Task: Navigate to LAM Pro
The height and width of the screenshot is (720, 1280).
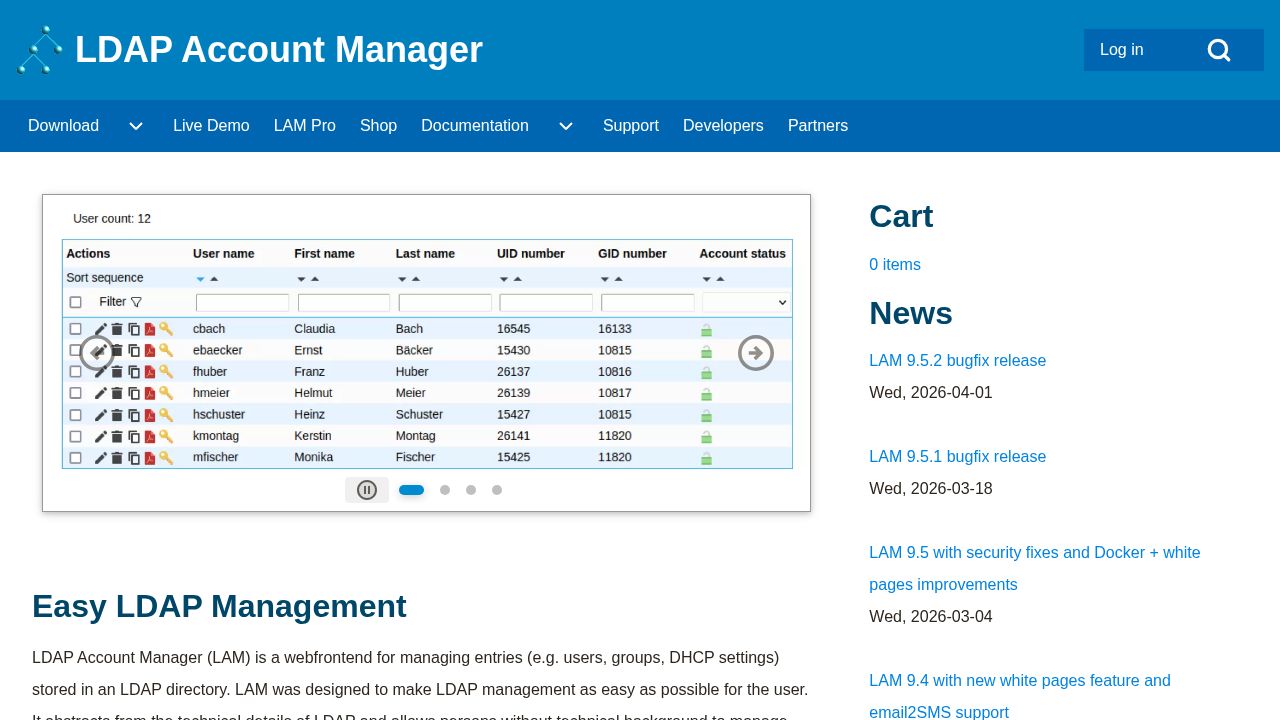Action: [x=305, y=126]
